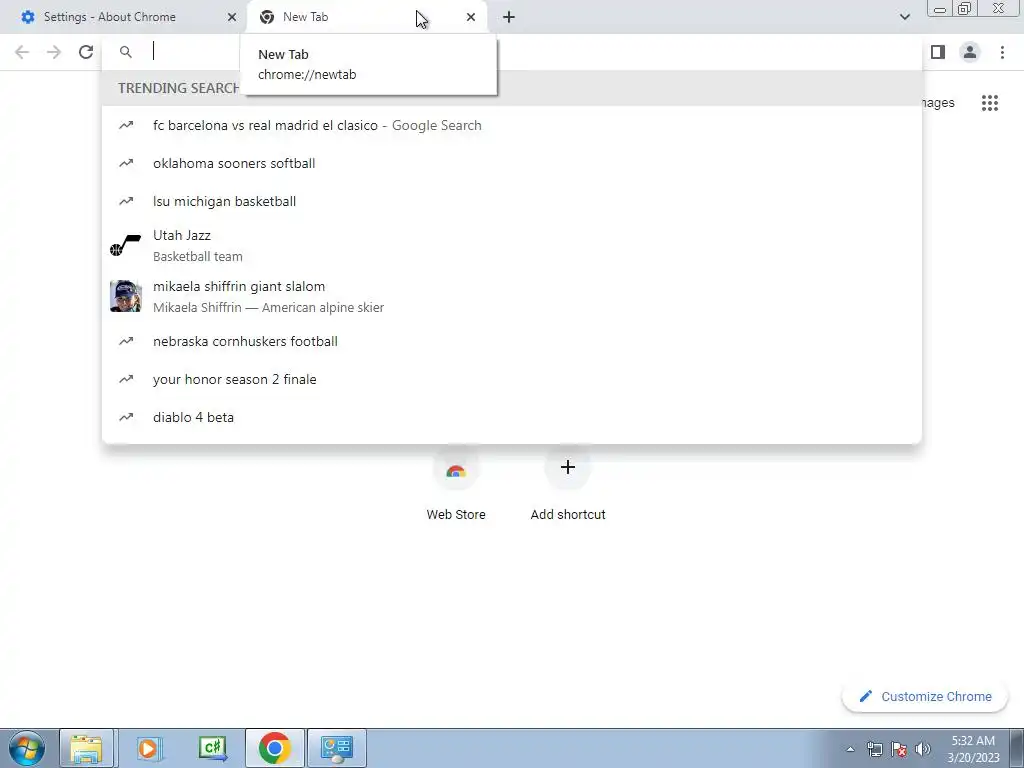Click the forward navigation arrow
Image resolution: width=1024 pixels, height=768 pixels.
[54, 52]
